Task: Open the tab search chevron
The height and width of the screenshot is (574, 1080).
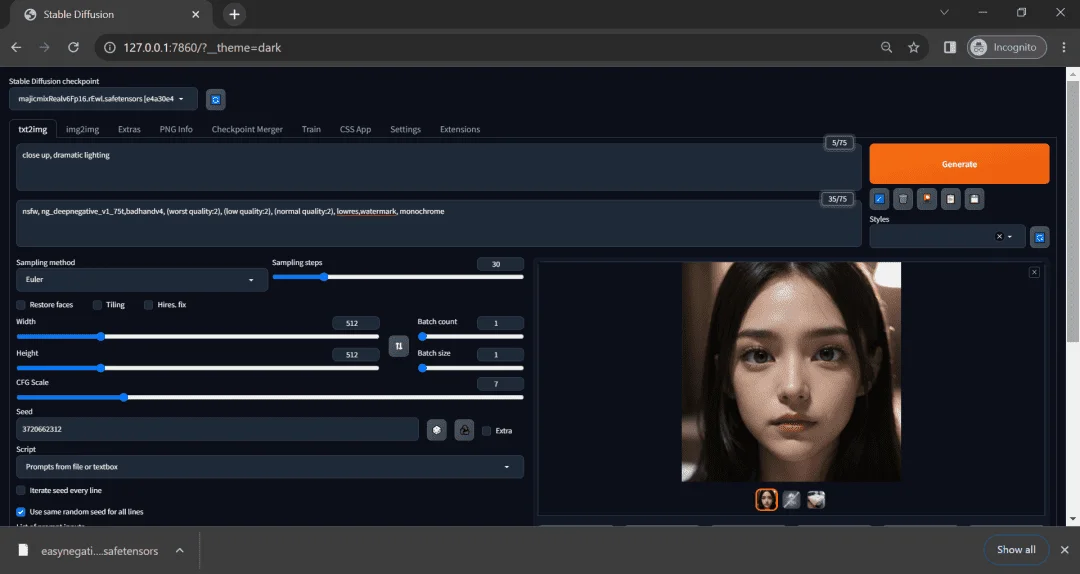Action: click(x=944, y=12)
